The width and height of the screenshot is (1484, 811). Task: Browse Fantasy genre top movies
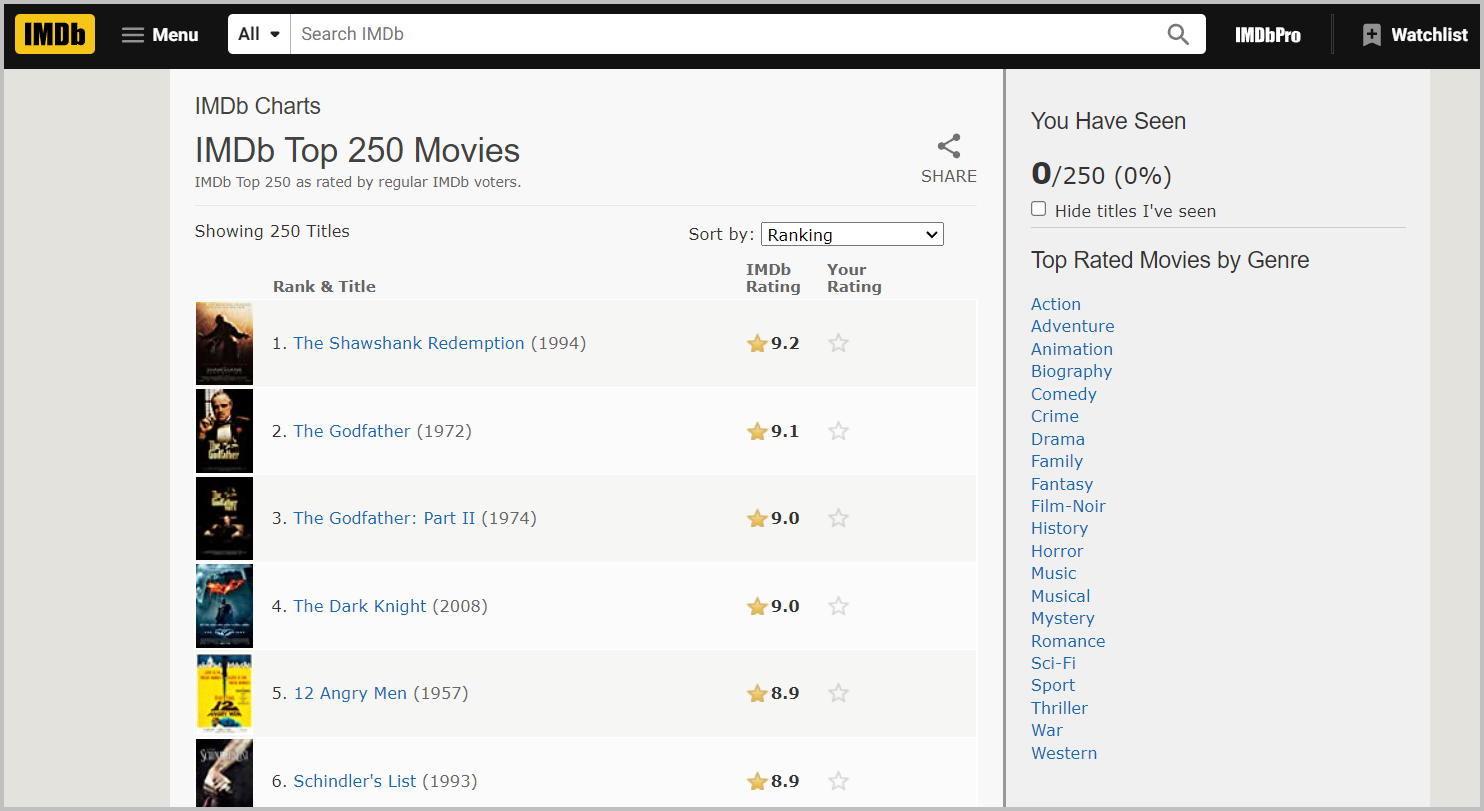pos(1062,484)
